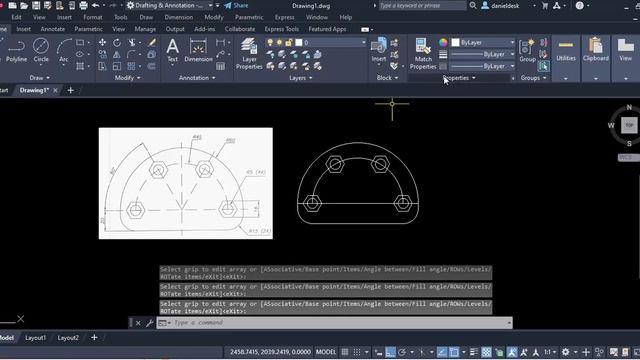Add a new layout tab
This screenshot has height=360, width=640.
pyautogui.click(x=94, y=338)
